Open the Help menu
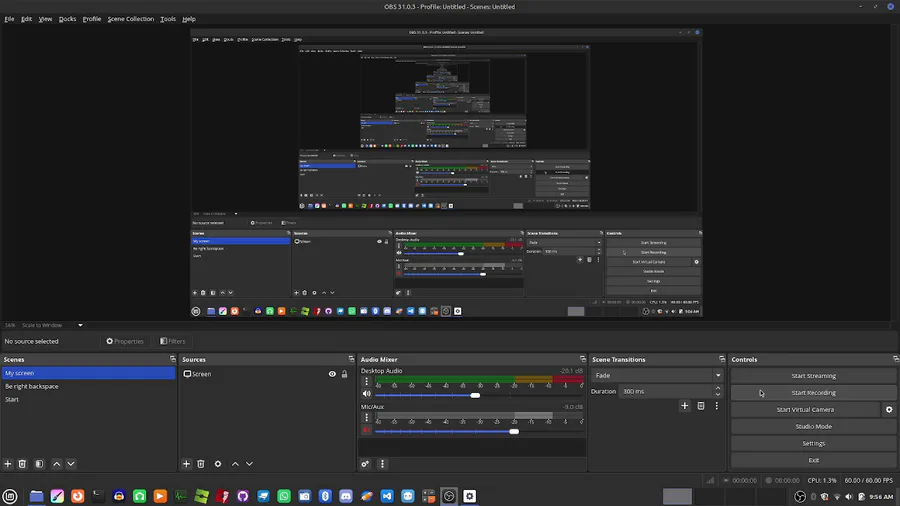Screen dimensions: 900x506 (x=189, y=19)
